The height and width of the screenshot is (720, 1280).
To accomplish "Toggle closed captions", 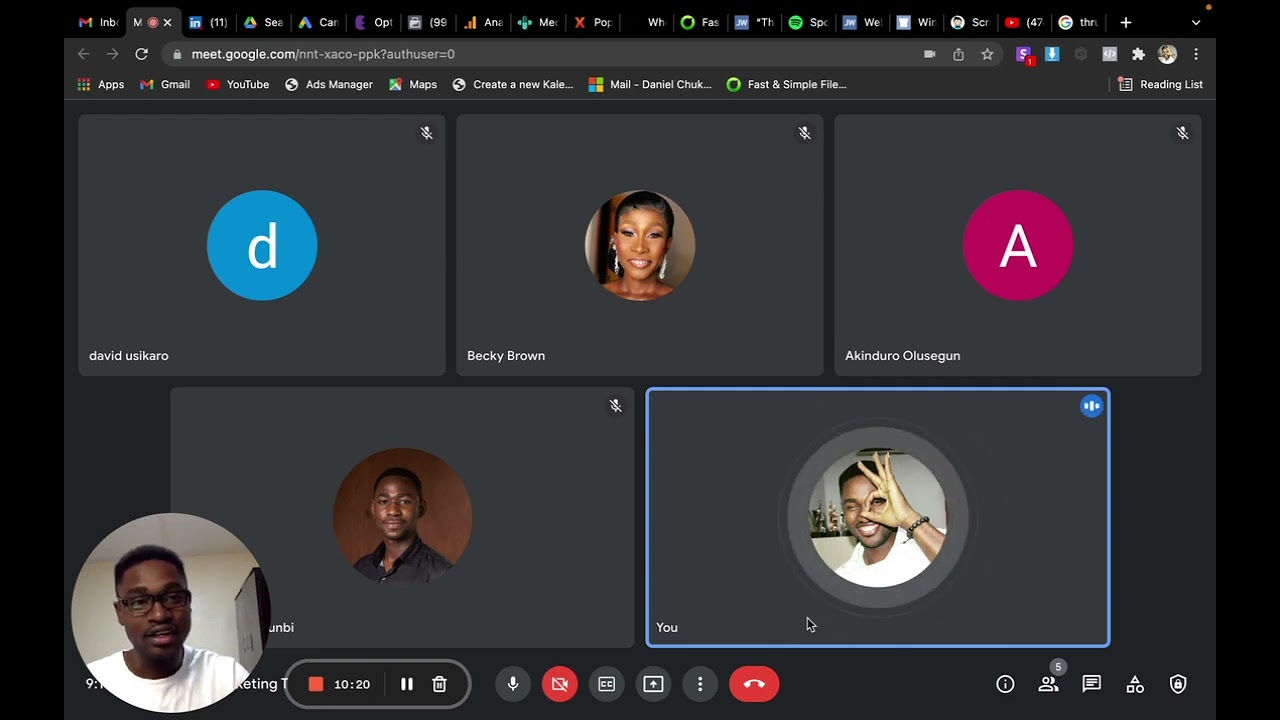I will [x=606, y=684].
